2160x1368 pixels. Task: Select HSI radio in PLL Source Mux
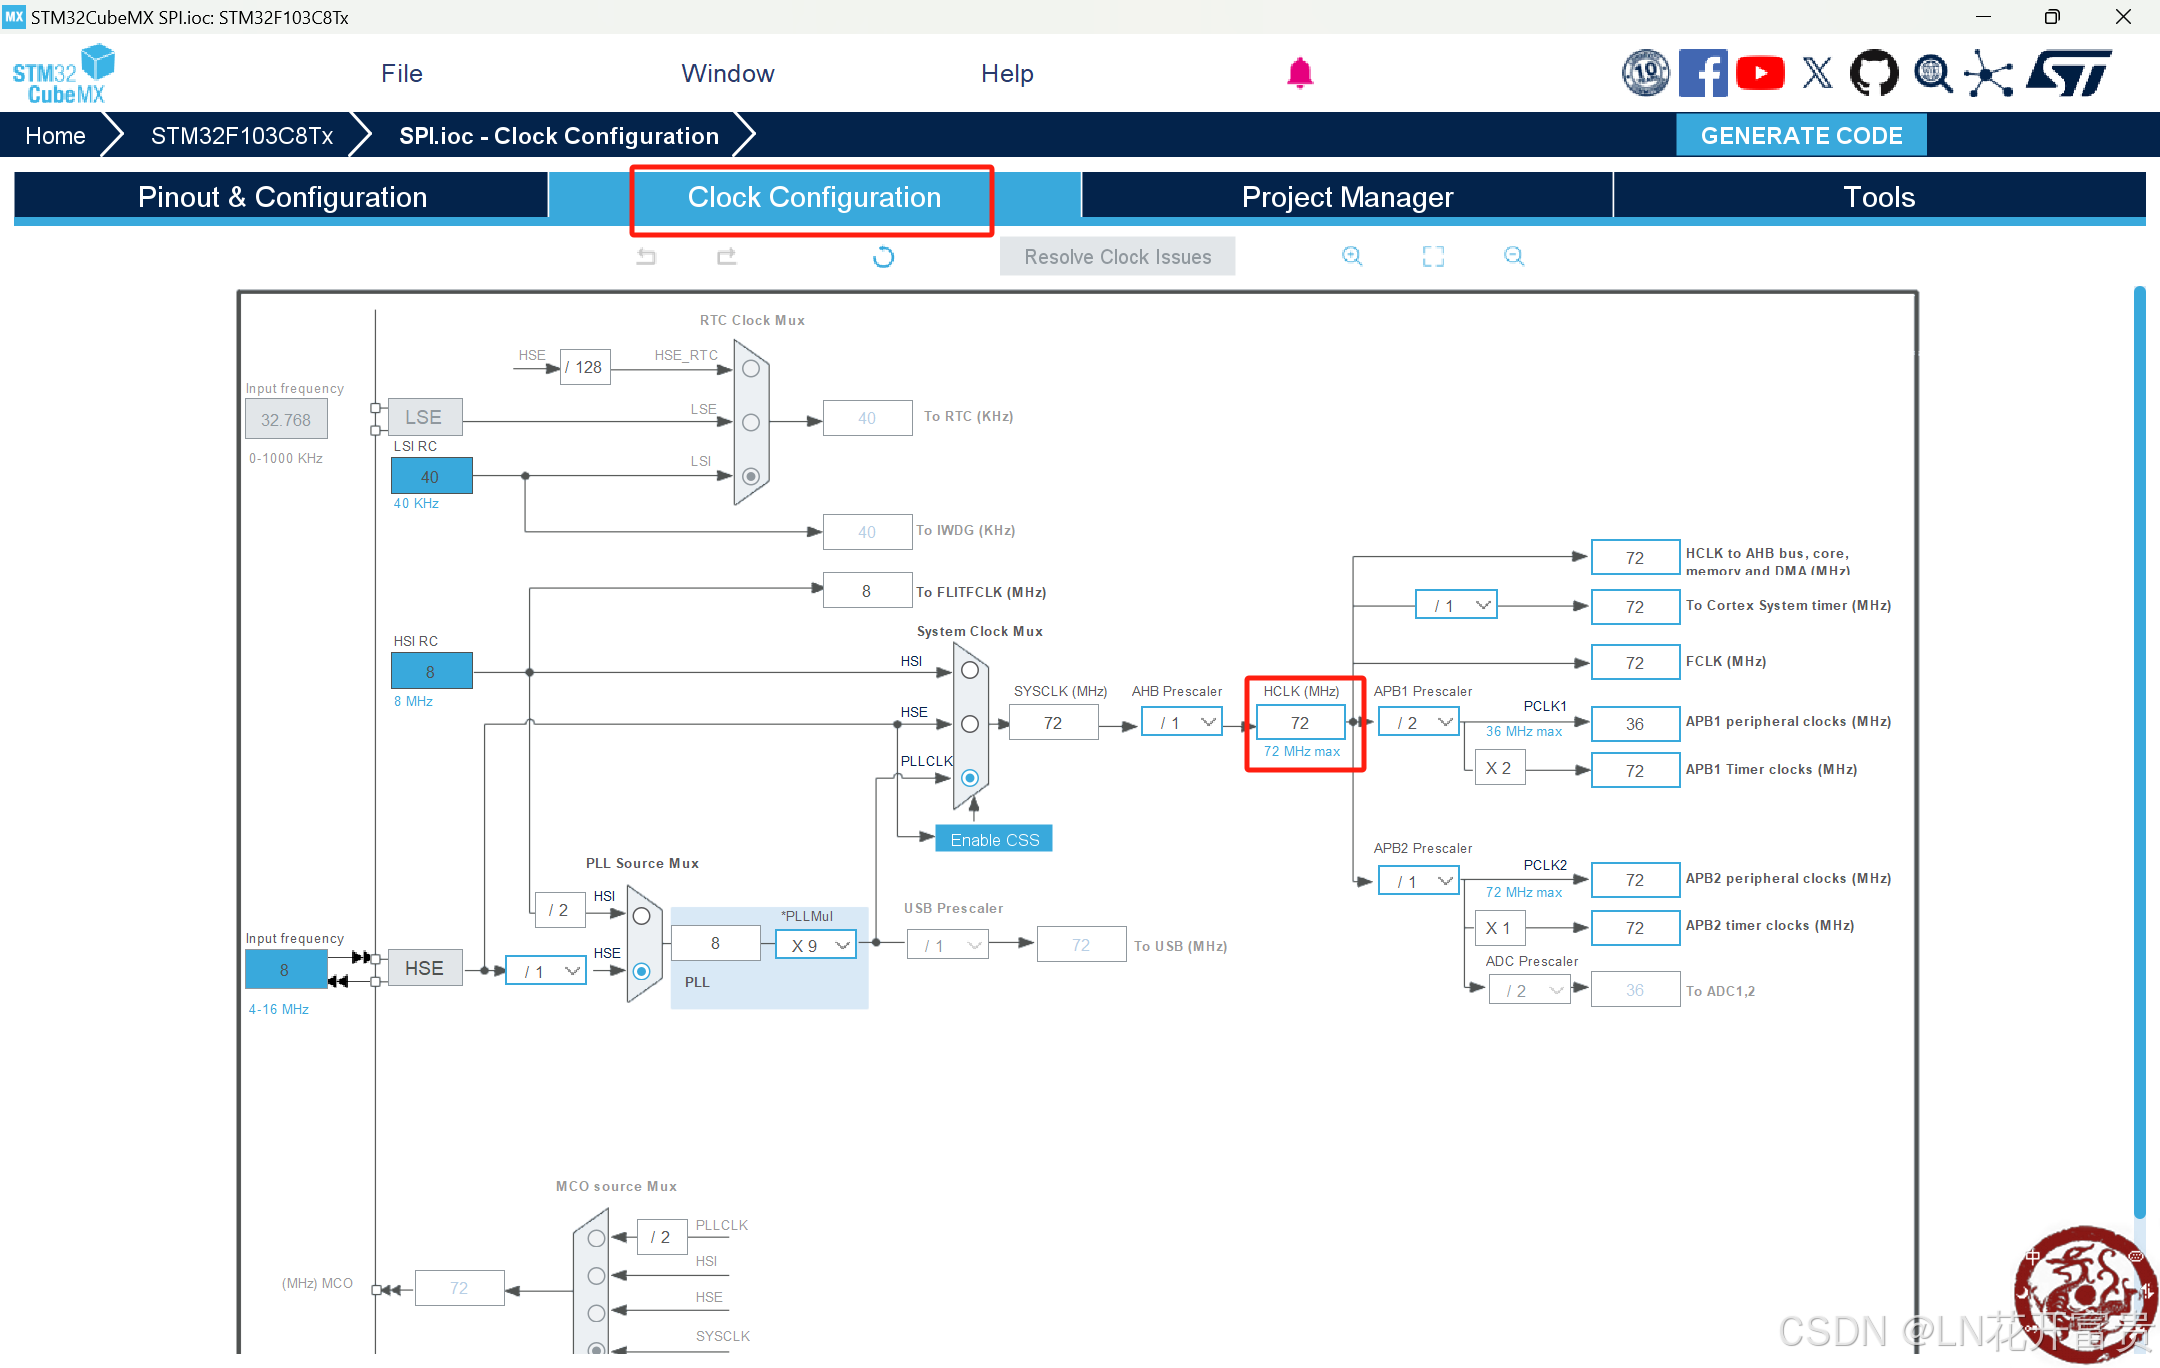pyautogui.click(x=641, y=916)
